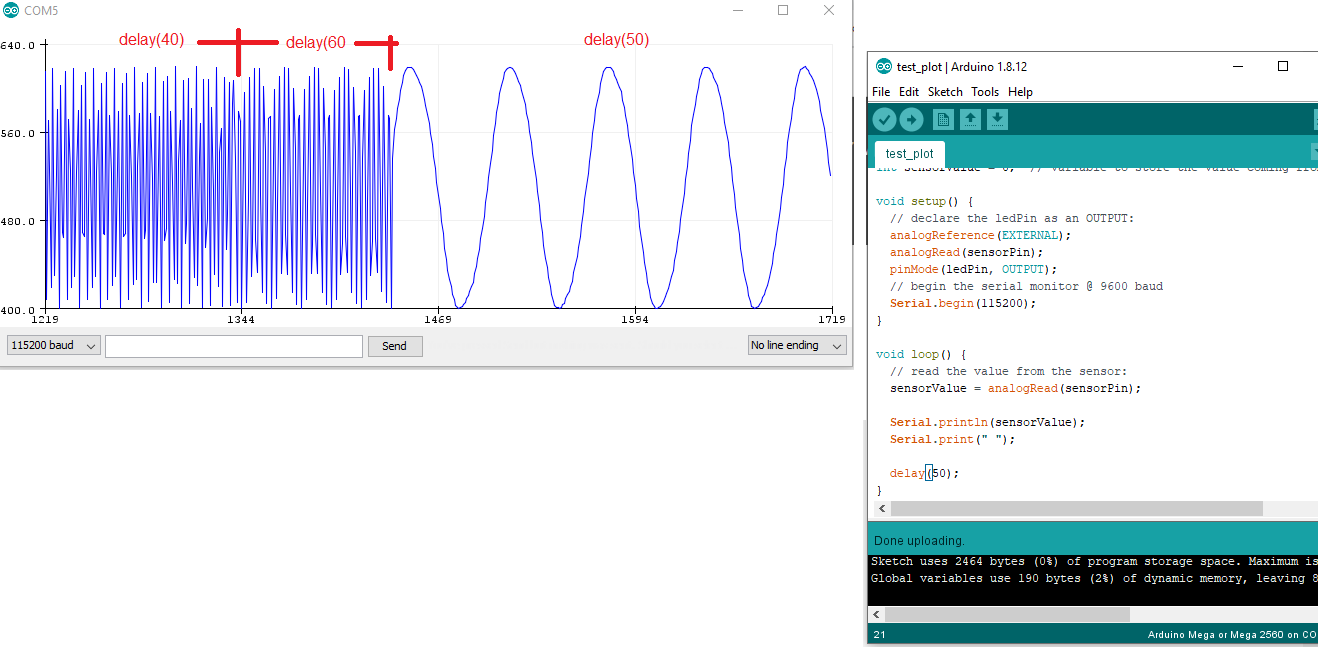This screenshot has height=647, width=1318.
Task: Click the Upload arrow icon
Action: tap(911, 120)
